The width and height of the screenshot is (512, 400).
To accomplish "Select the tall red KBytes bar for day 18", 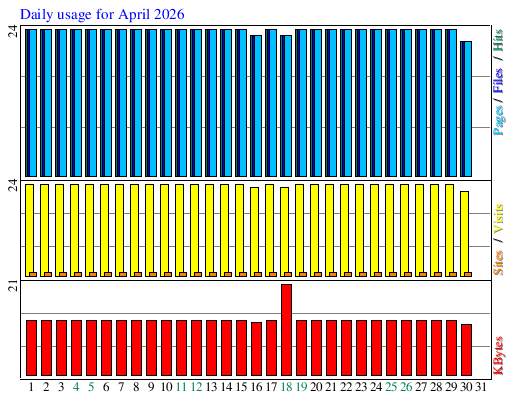I will (x=286, y=330).
